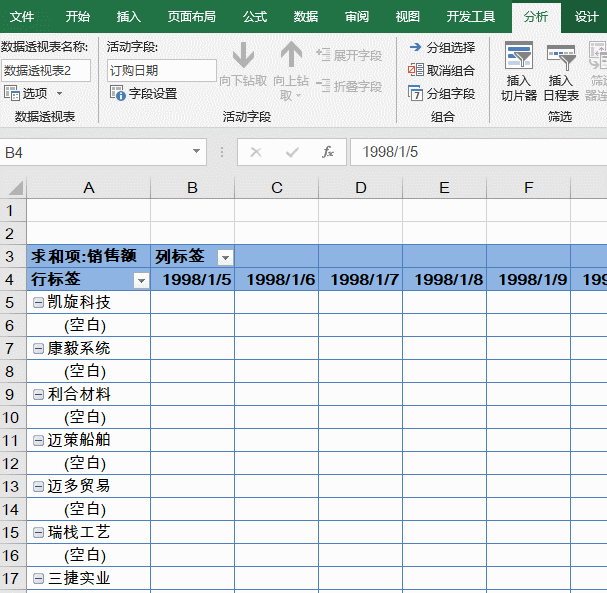This screenshot has height=593, width=607.
Task: Open the 行标签 filter dropdown
Action: click(x=141, y=280)
